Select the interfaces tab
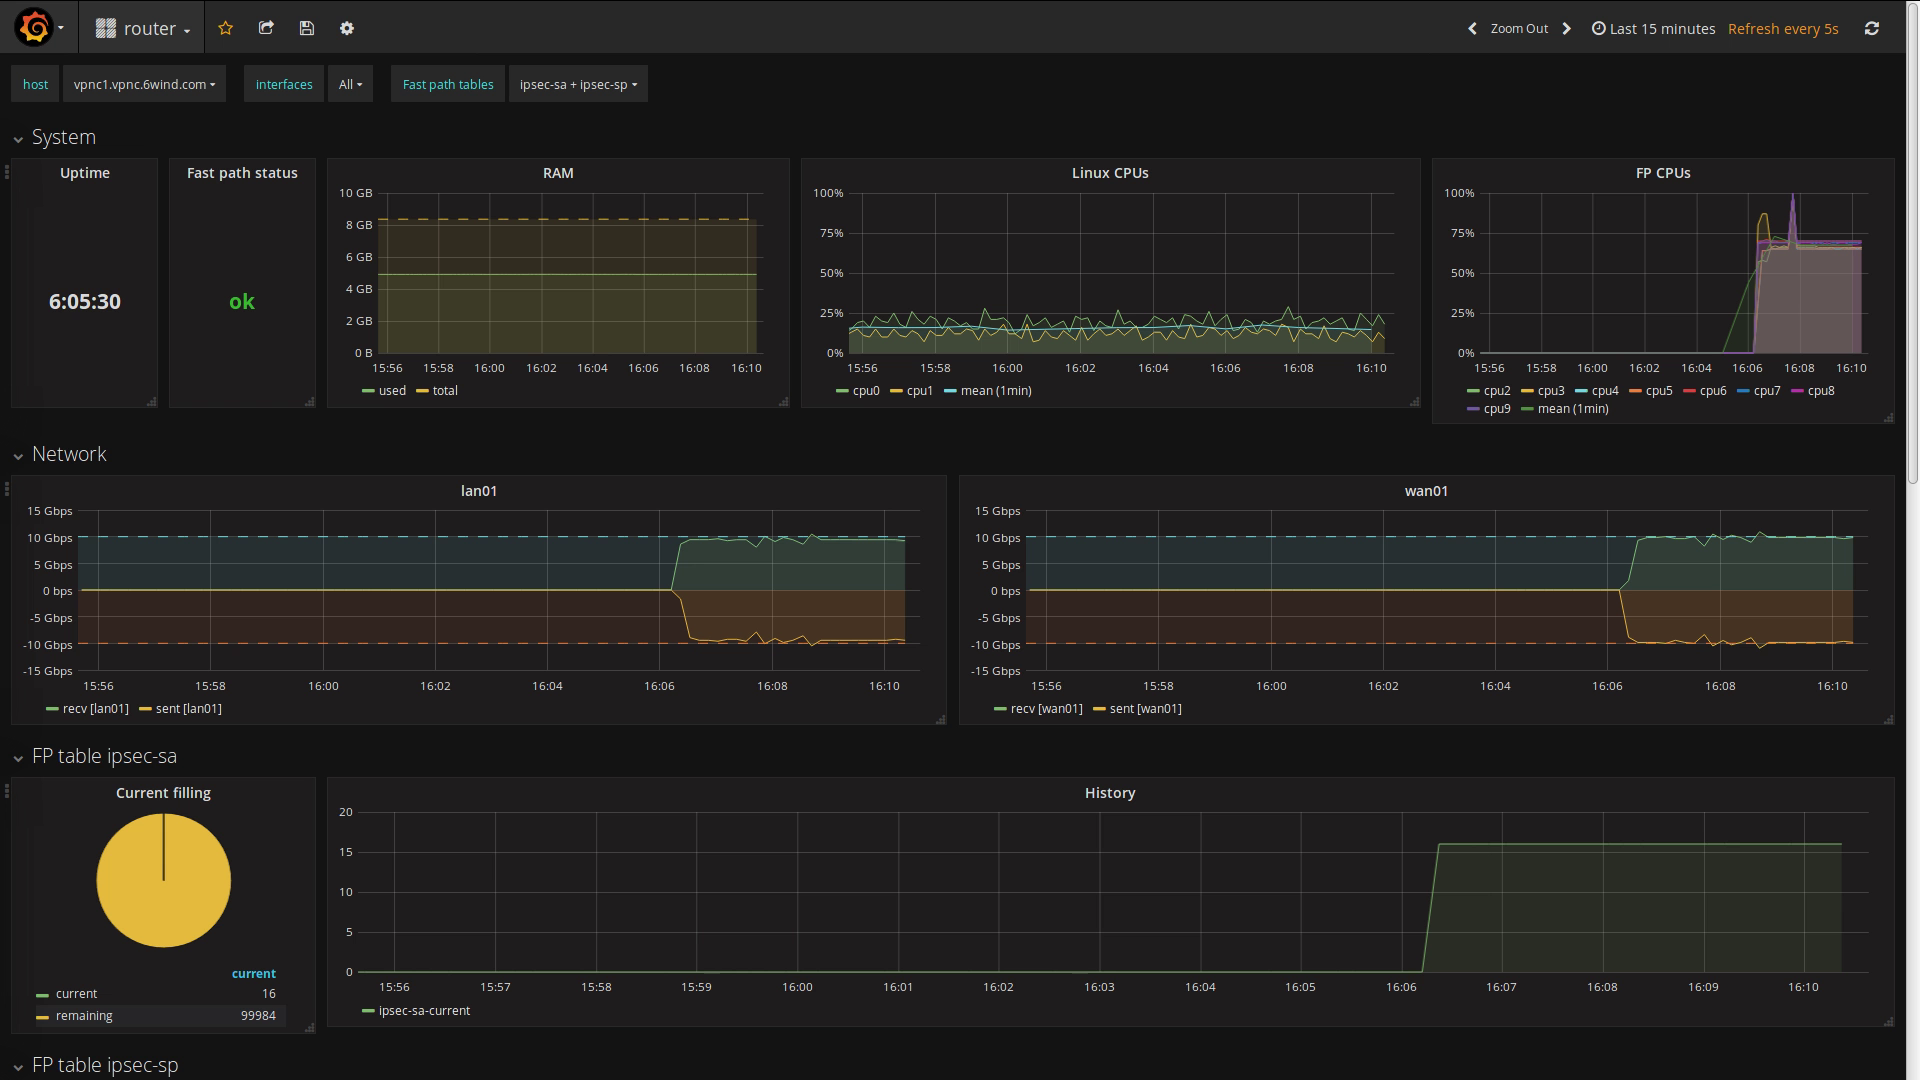 284,84
